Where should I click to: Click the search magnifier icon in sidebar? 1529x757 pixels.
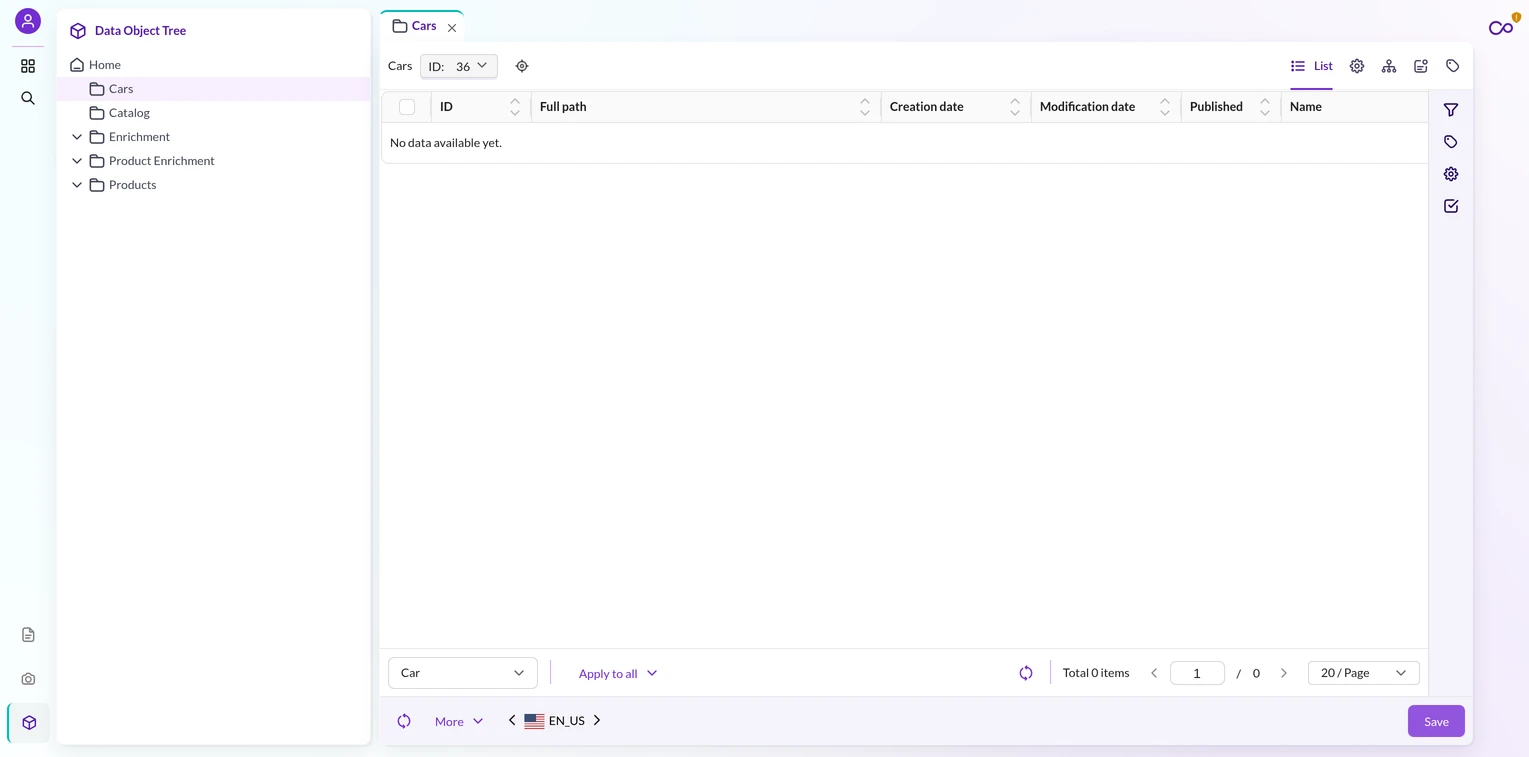pos(28,98)
